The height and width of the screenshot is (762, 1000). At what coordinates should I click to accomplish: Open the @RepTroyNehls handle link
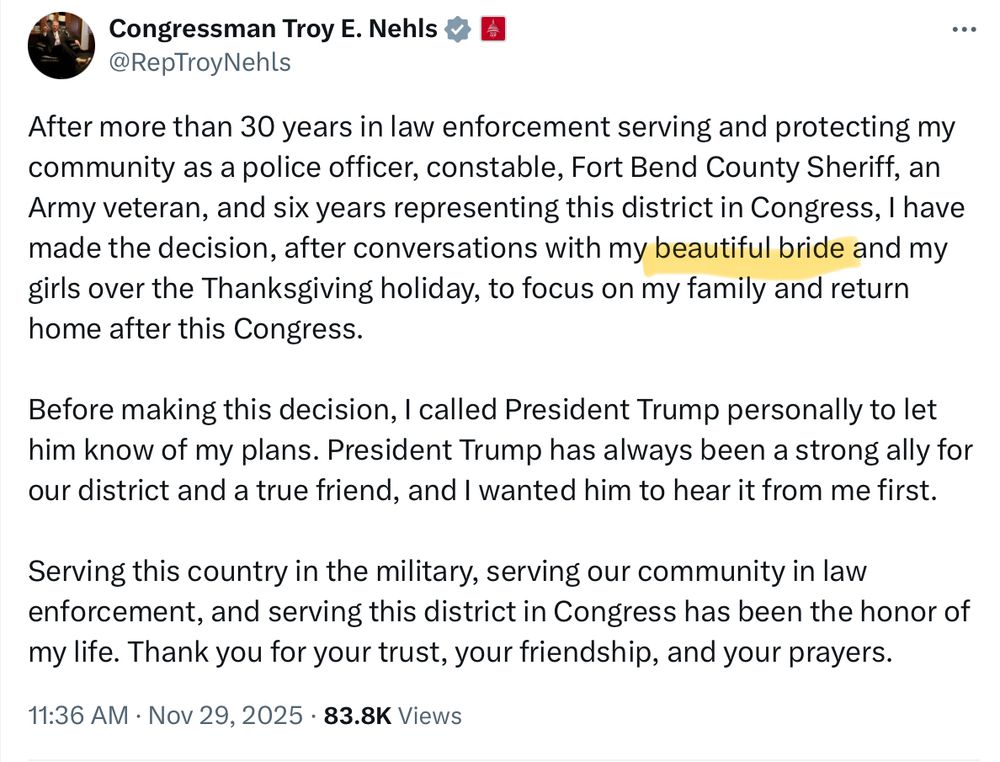tap(199, 63)
